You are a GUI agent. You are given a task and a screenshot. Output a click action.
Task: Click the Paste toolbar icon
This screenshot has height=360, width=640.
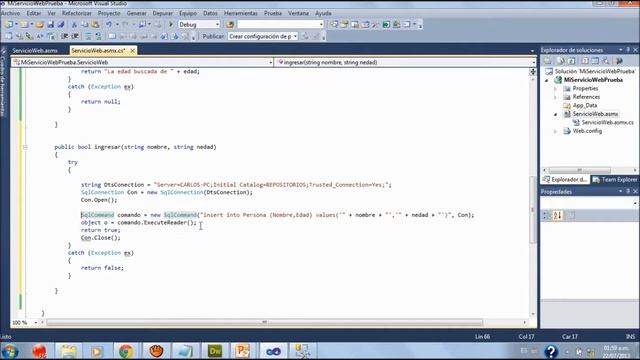pyautogui.click(x=95, y=24)
